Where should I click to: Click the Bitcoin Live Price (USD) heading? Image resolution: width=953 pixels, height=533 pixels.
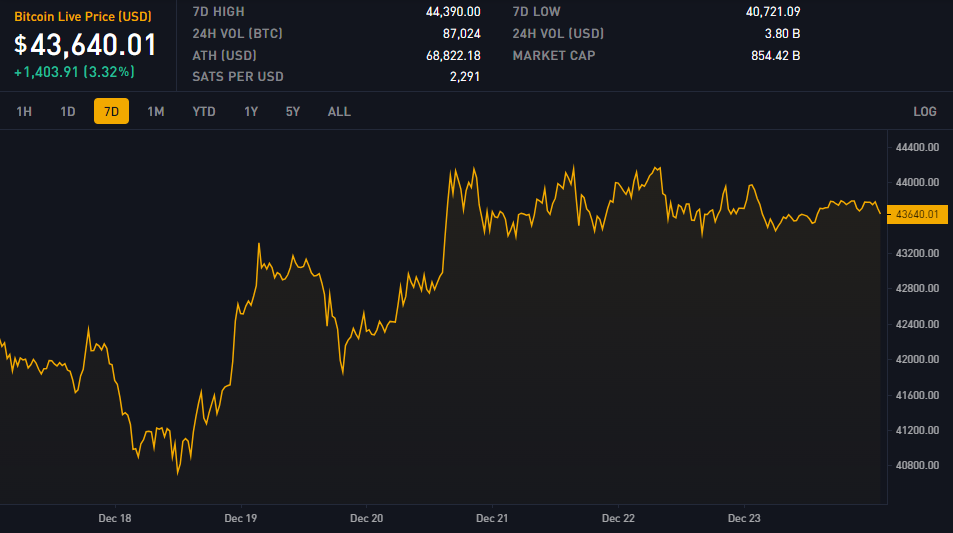click(83, 17)
